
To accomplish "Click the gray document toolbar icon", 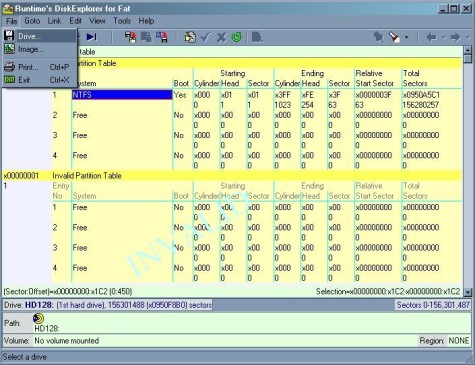I will (x=257, y=37).
